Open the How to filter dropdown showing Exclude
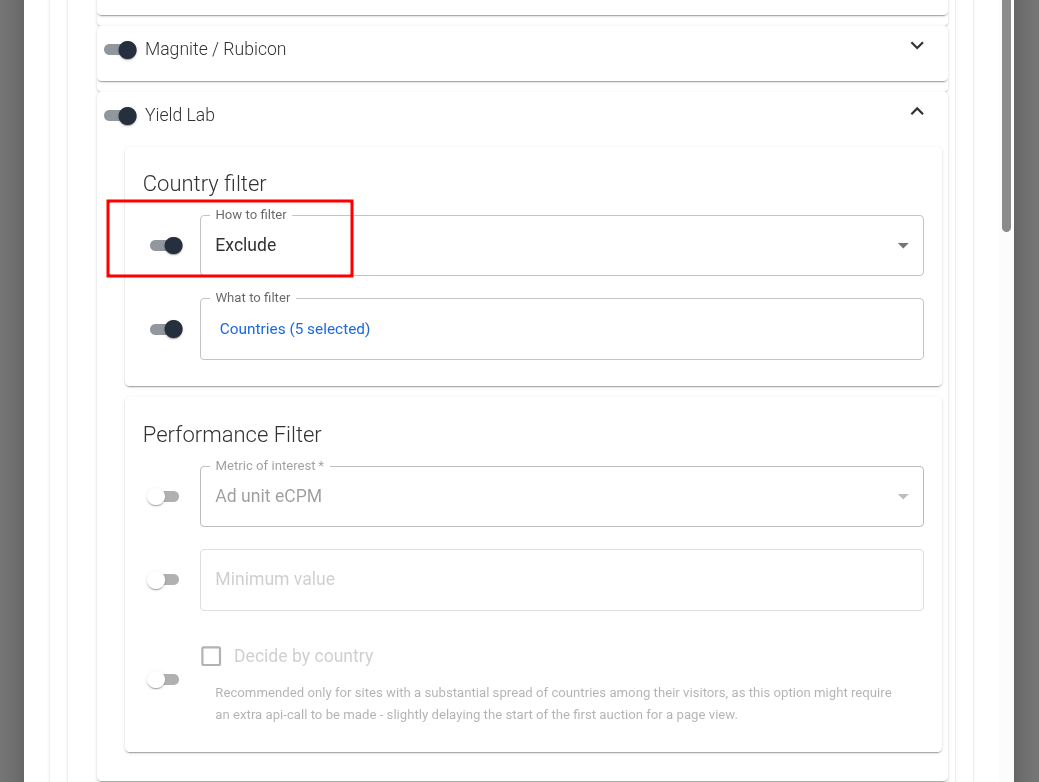 click(x=540, y=246)
